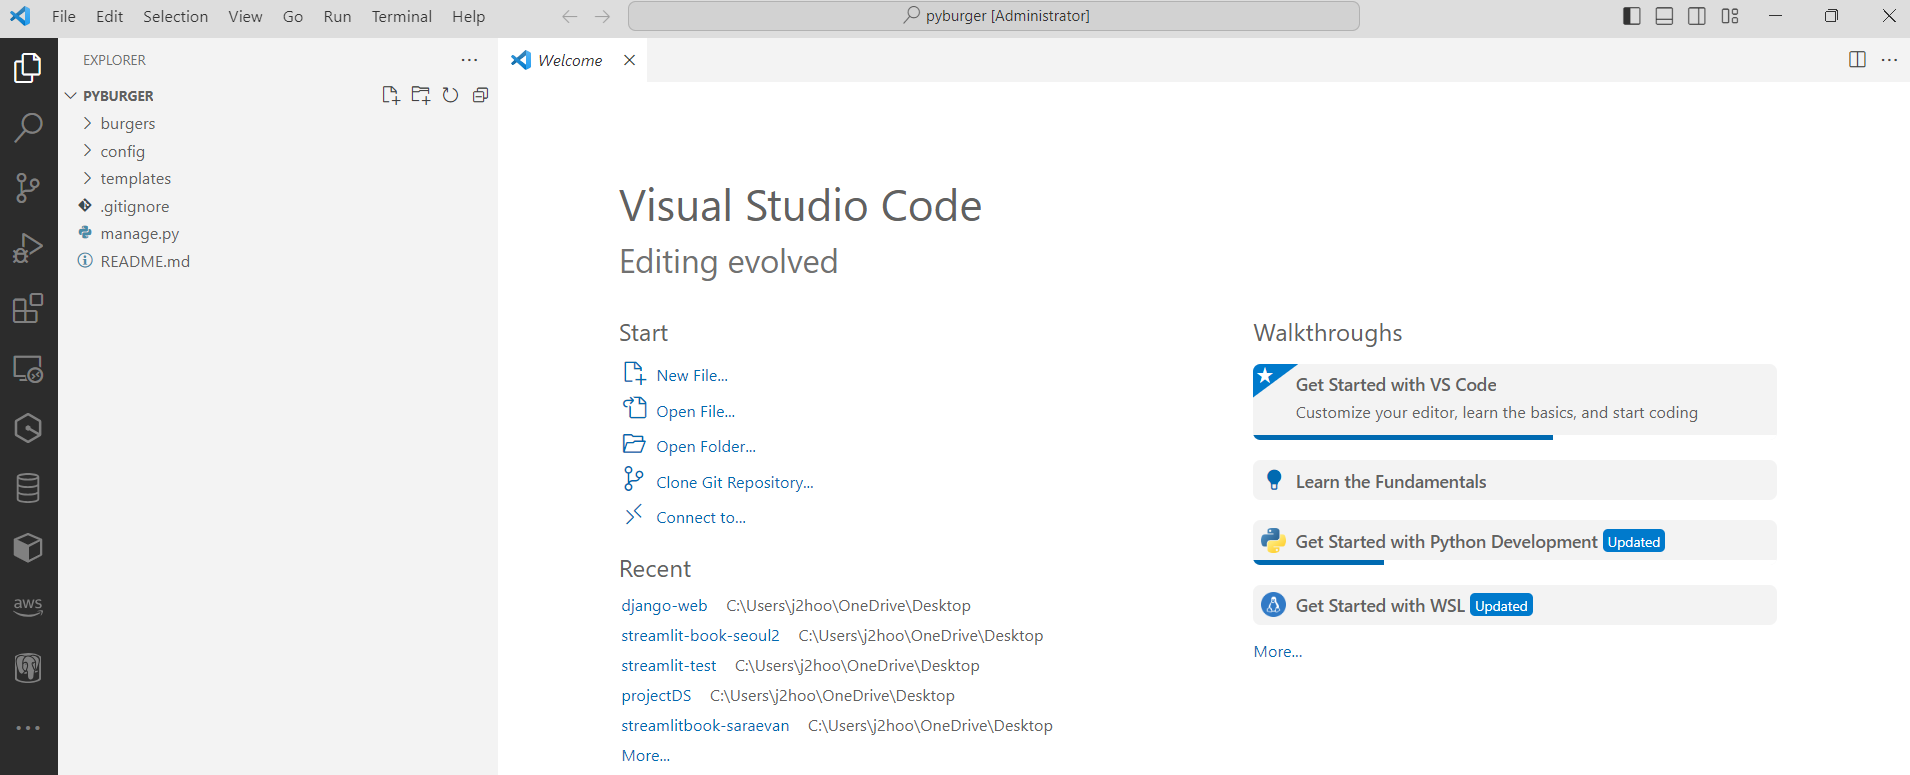The width and height of the screenshot is (1910, 775).
Task: Split the editor to the right
Action: 1857,60
